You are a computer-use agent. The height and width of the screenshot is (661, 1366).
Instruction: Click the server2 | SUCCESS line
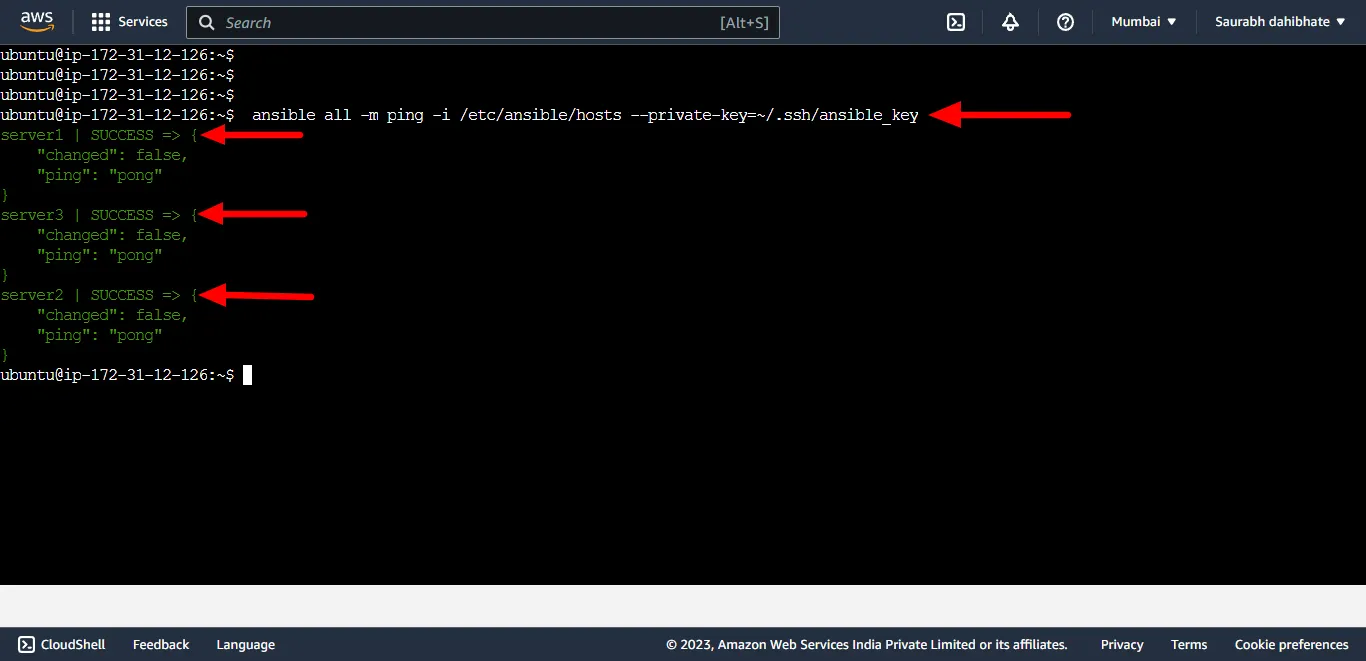(x=99, y=295)
